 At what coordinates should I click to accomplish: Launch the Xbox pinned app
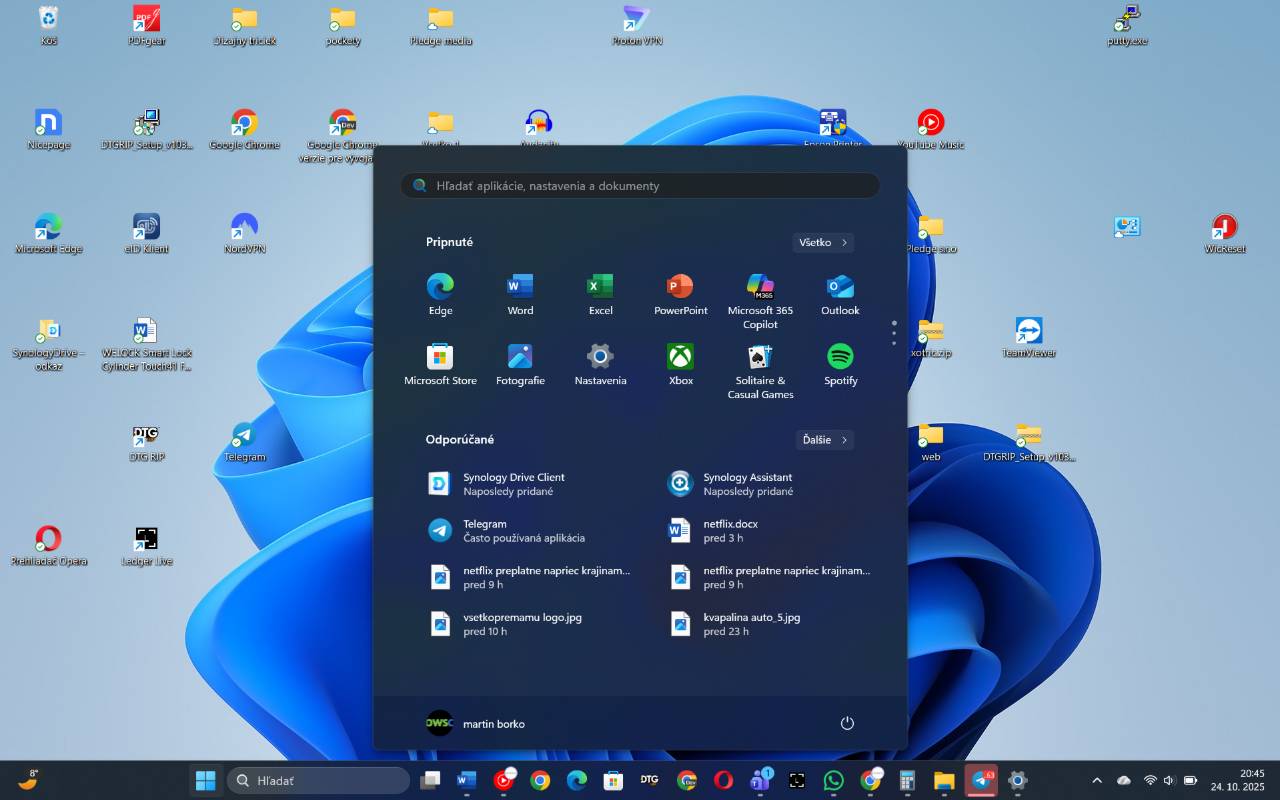(681, 365)
